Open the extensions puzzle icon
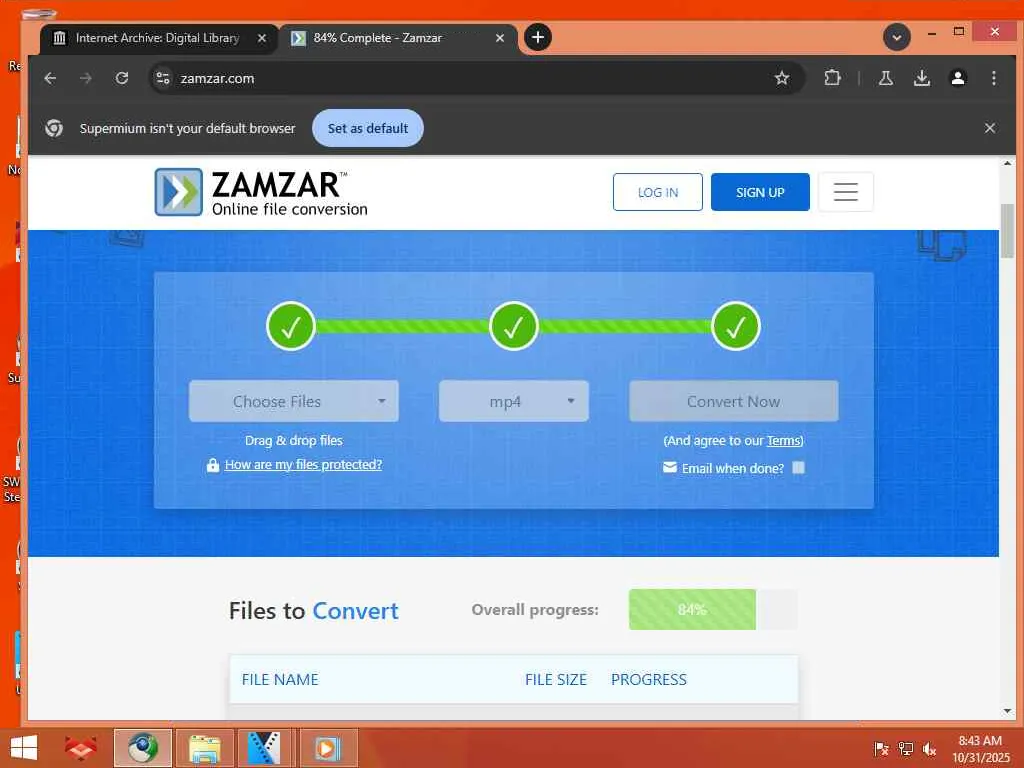The height and width of the screenshot is (768, 1024). [832, 78]
